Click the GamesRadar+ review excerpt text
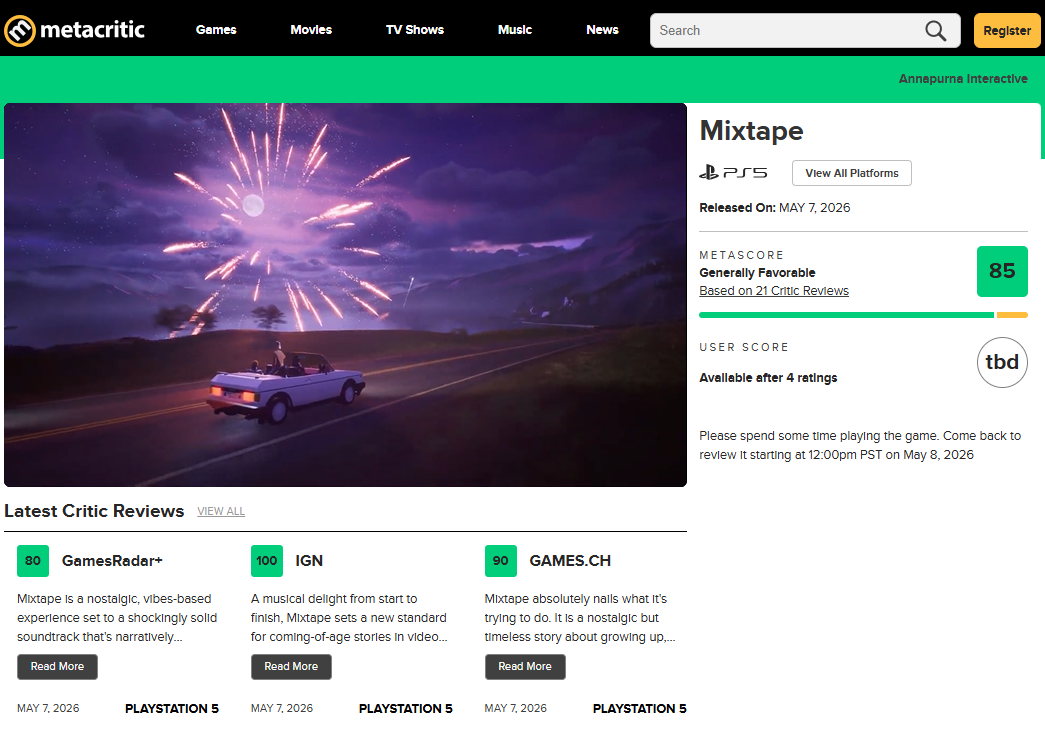 click(117, 618)
